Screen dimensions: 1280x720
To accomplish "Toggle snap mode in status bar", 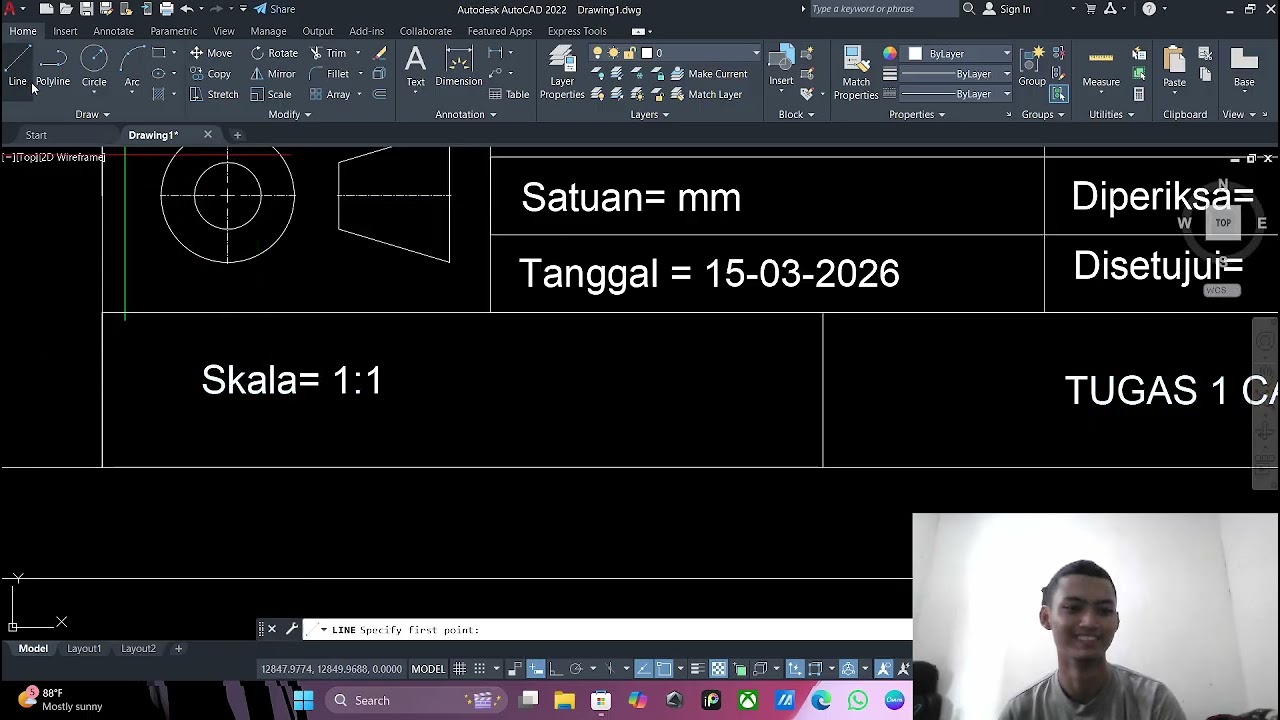I will [479, 669].
